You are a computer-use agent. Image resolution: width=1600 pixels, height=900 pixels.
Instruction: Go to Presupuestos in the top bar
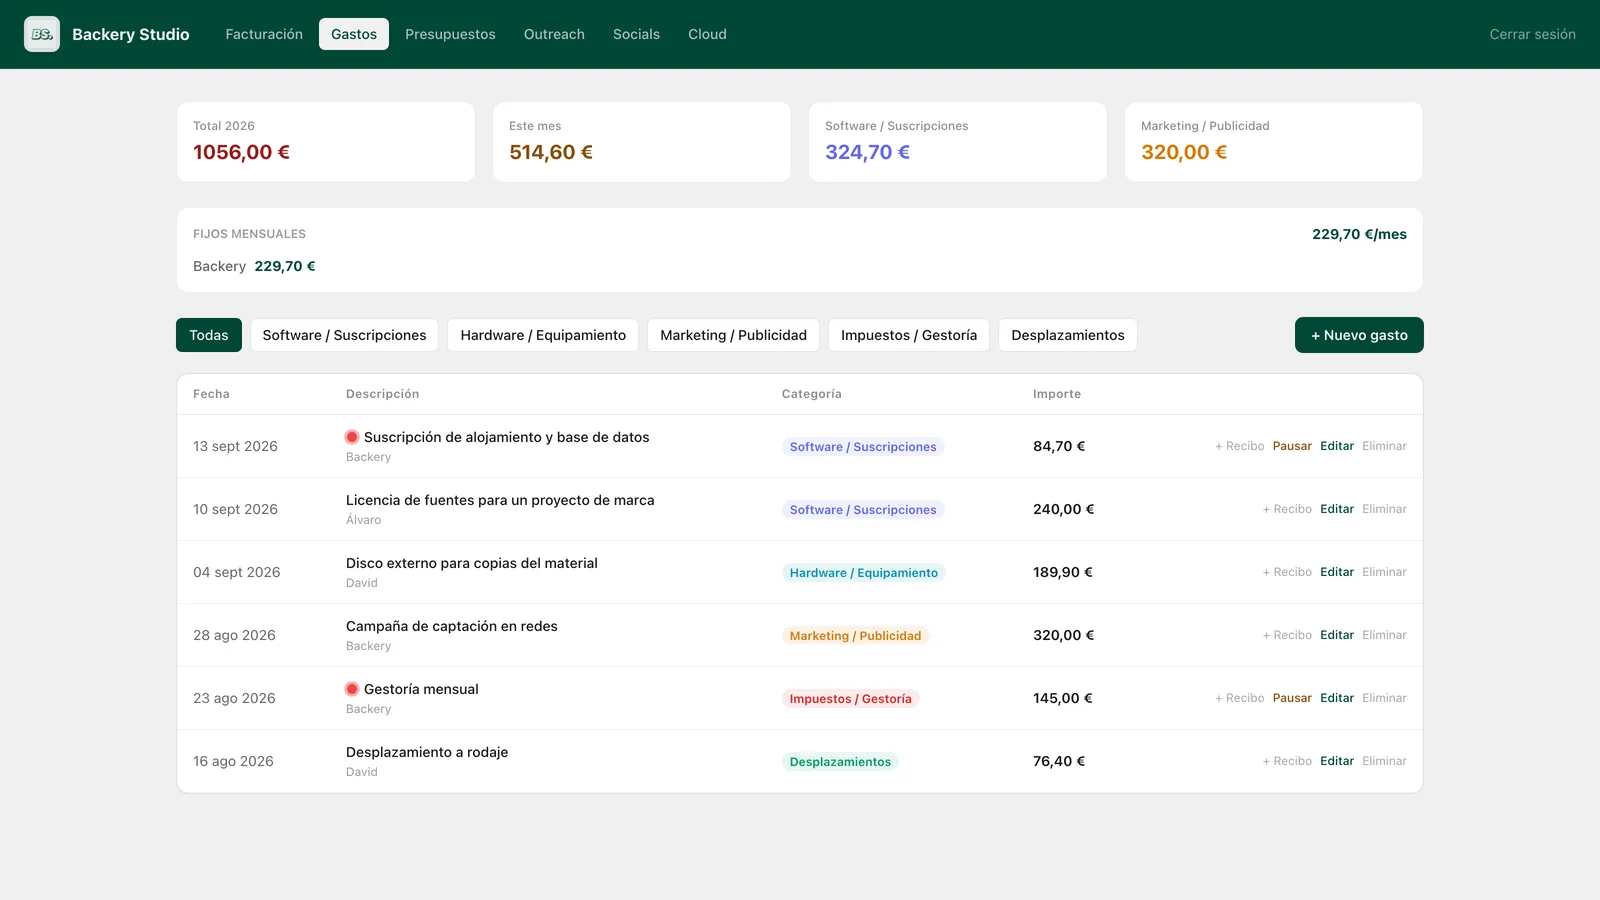click(x=450, y=34)
